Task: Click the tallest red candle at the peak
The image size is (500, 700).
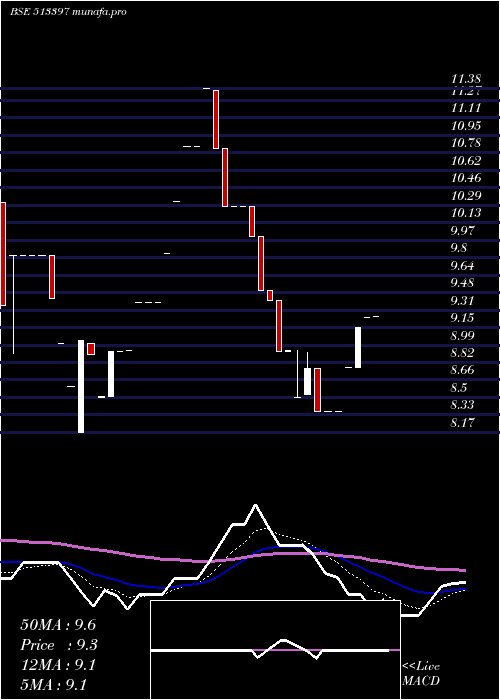Action: click(x=216, y=119)
